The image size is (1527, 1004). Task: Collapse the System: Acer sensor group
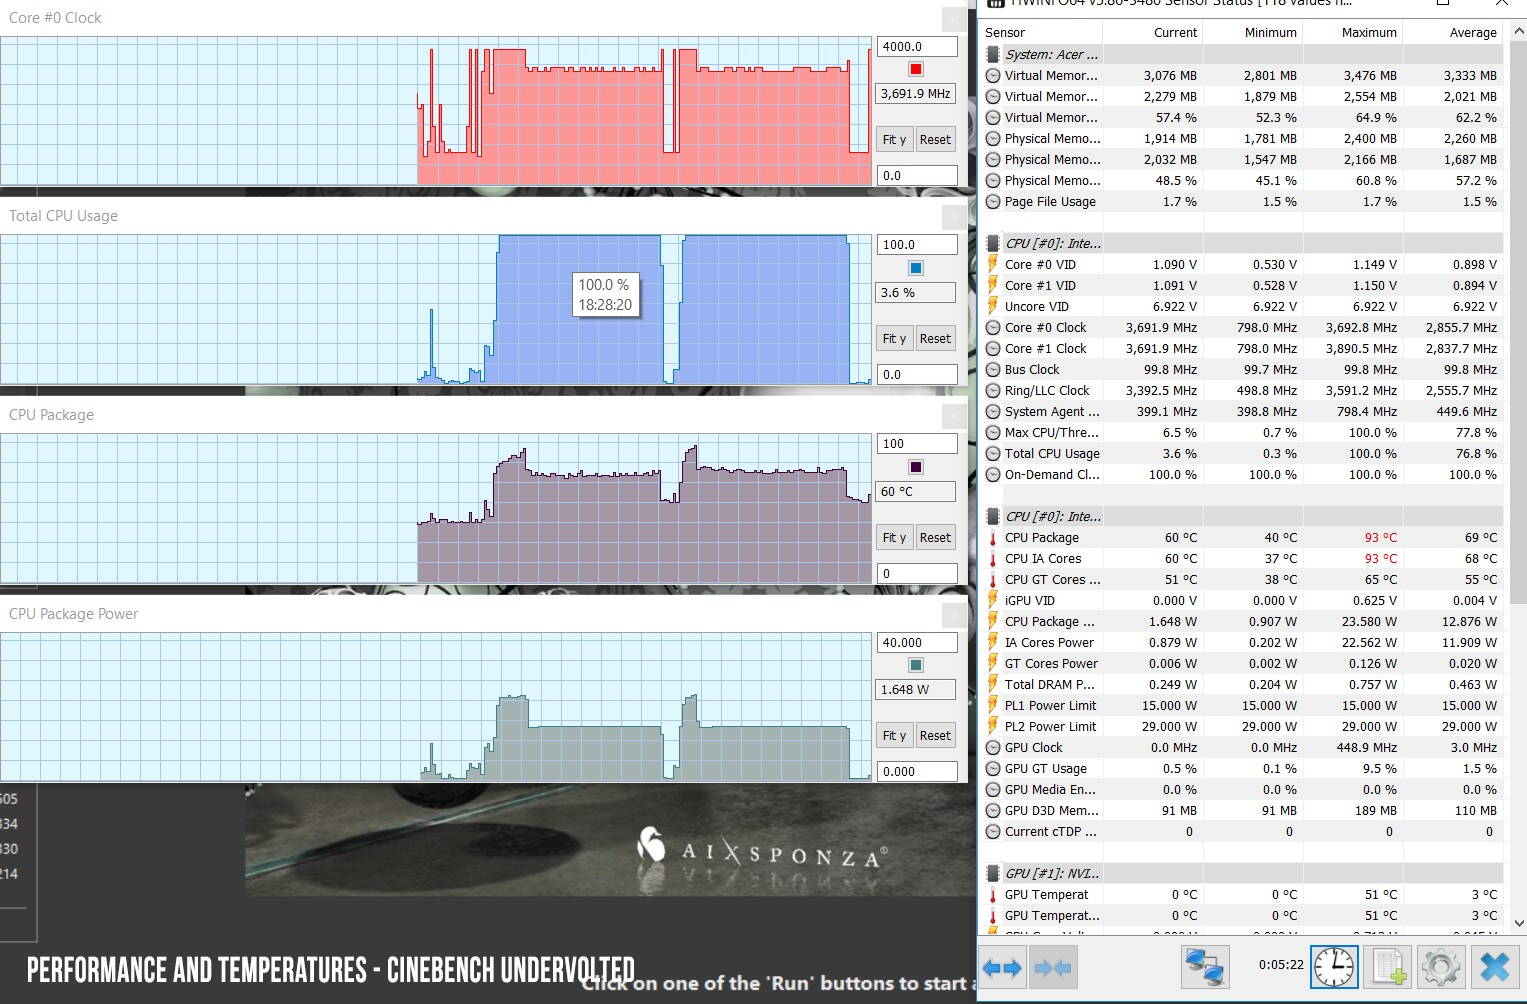tap(992, 54)
